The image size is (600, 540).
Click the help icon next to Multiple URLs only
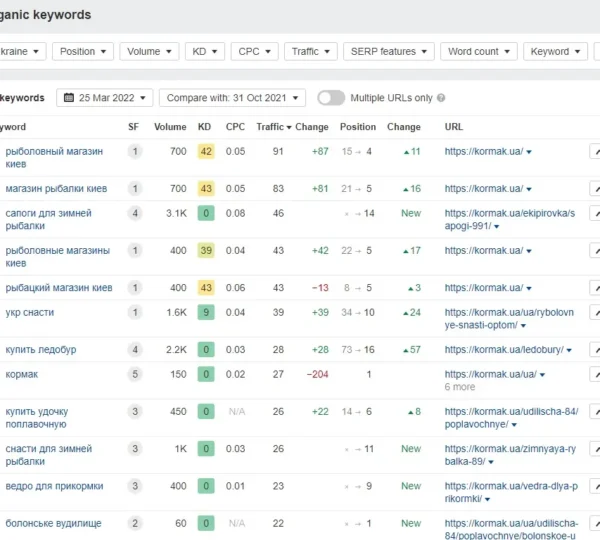pyautogui.click(x=441, y=98)
